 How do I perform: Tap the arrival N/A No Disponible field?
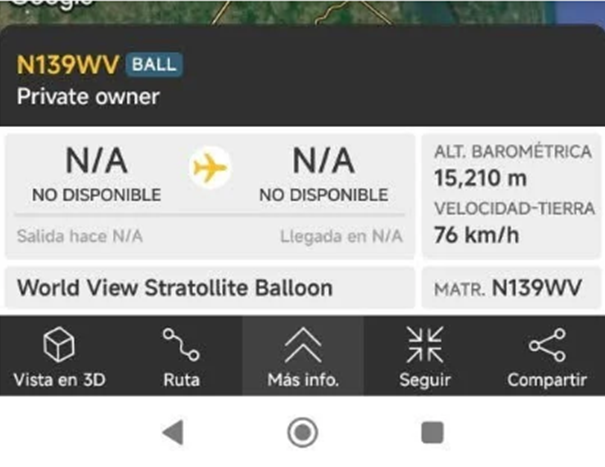tap(323, 174)
